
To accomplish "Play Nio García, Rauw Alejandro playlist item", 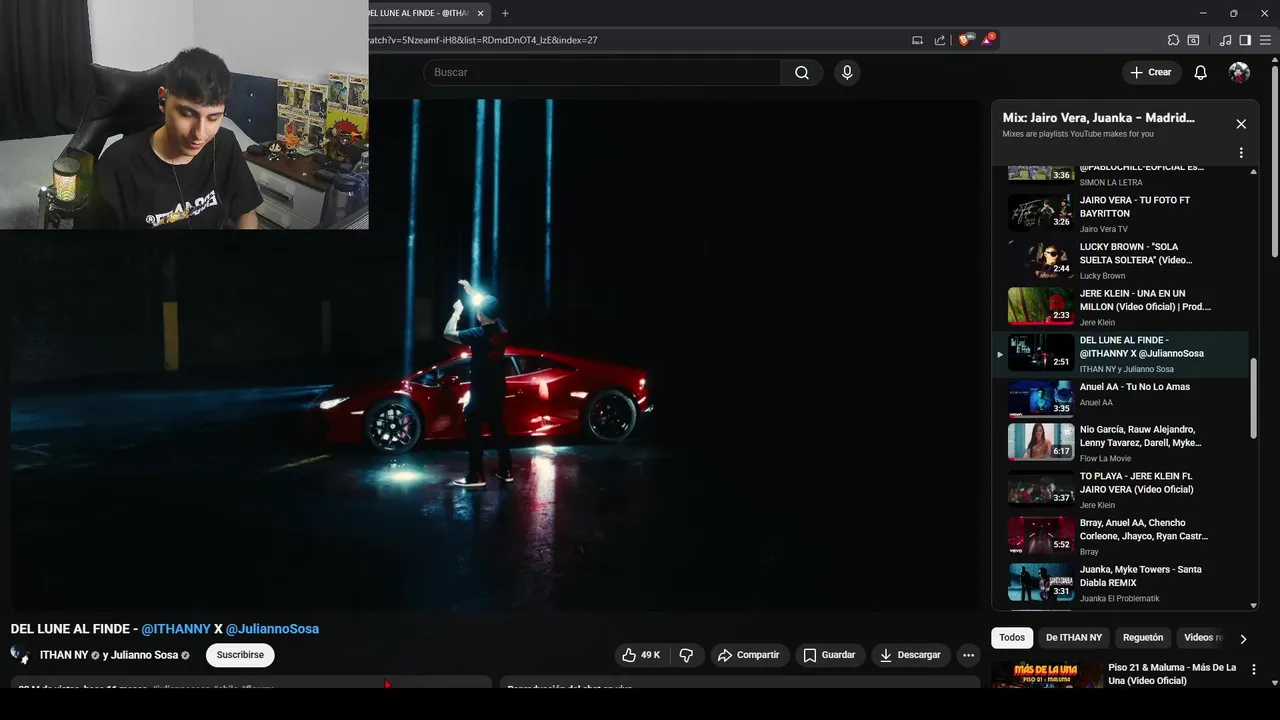I will coord(1120,443).
